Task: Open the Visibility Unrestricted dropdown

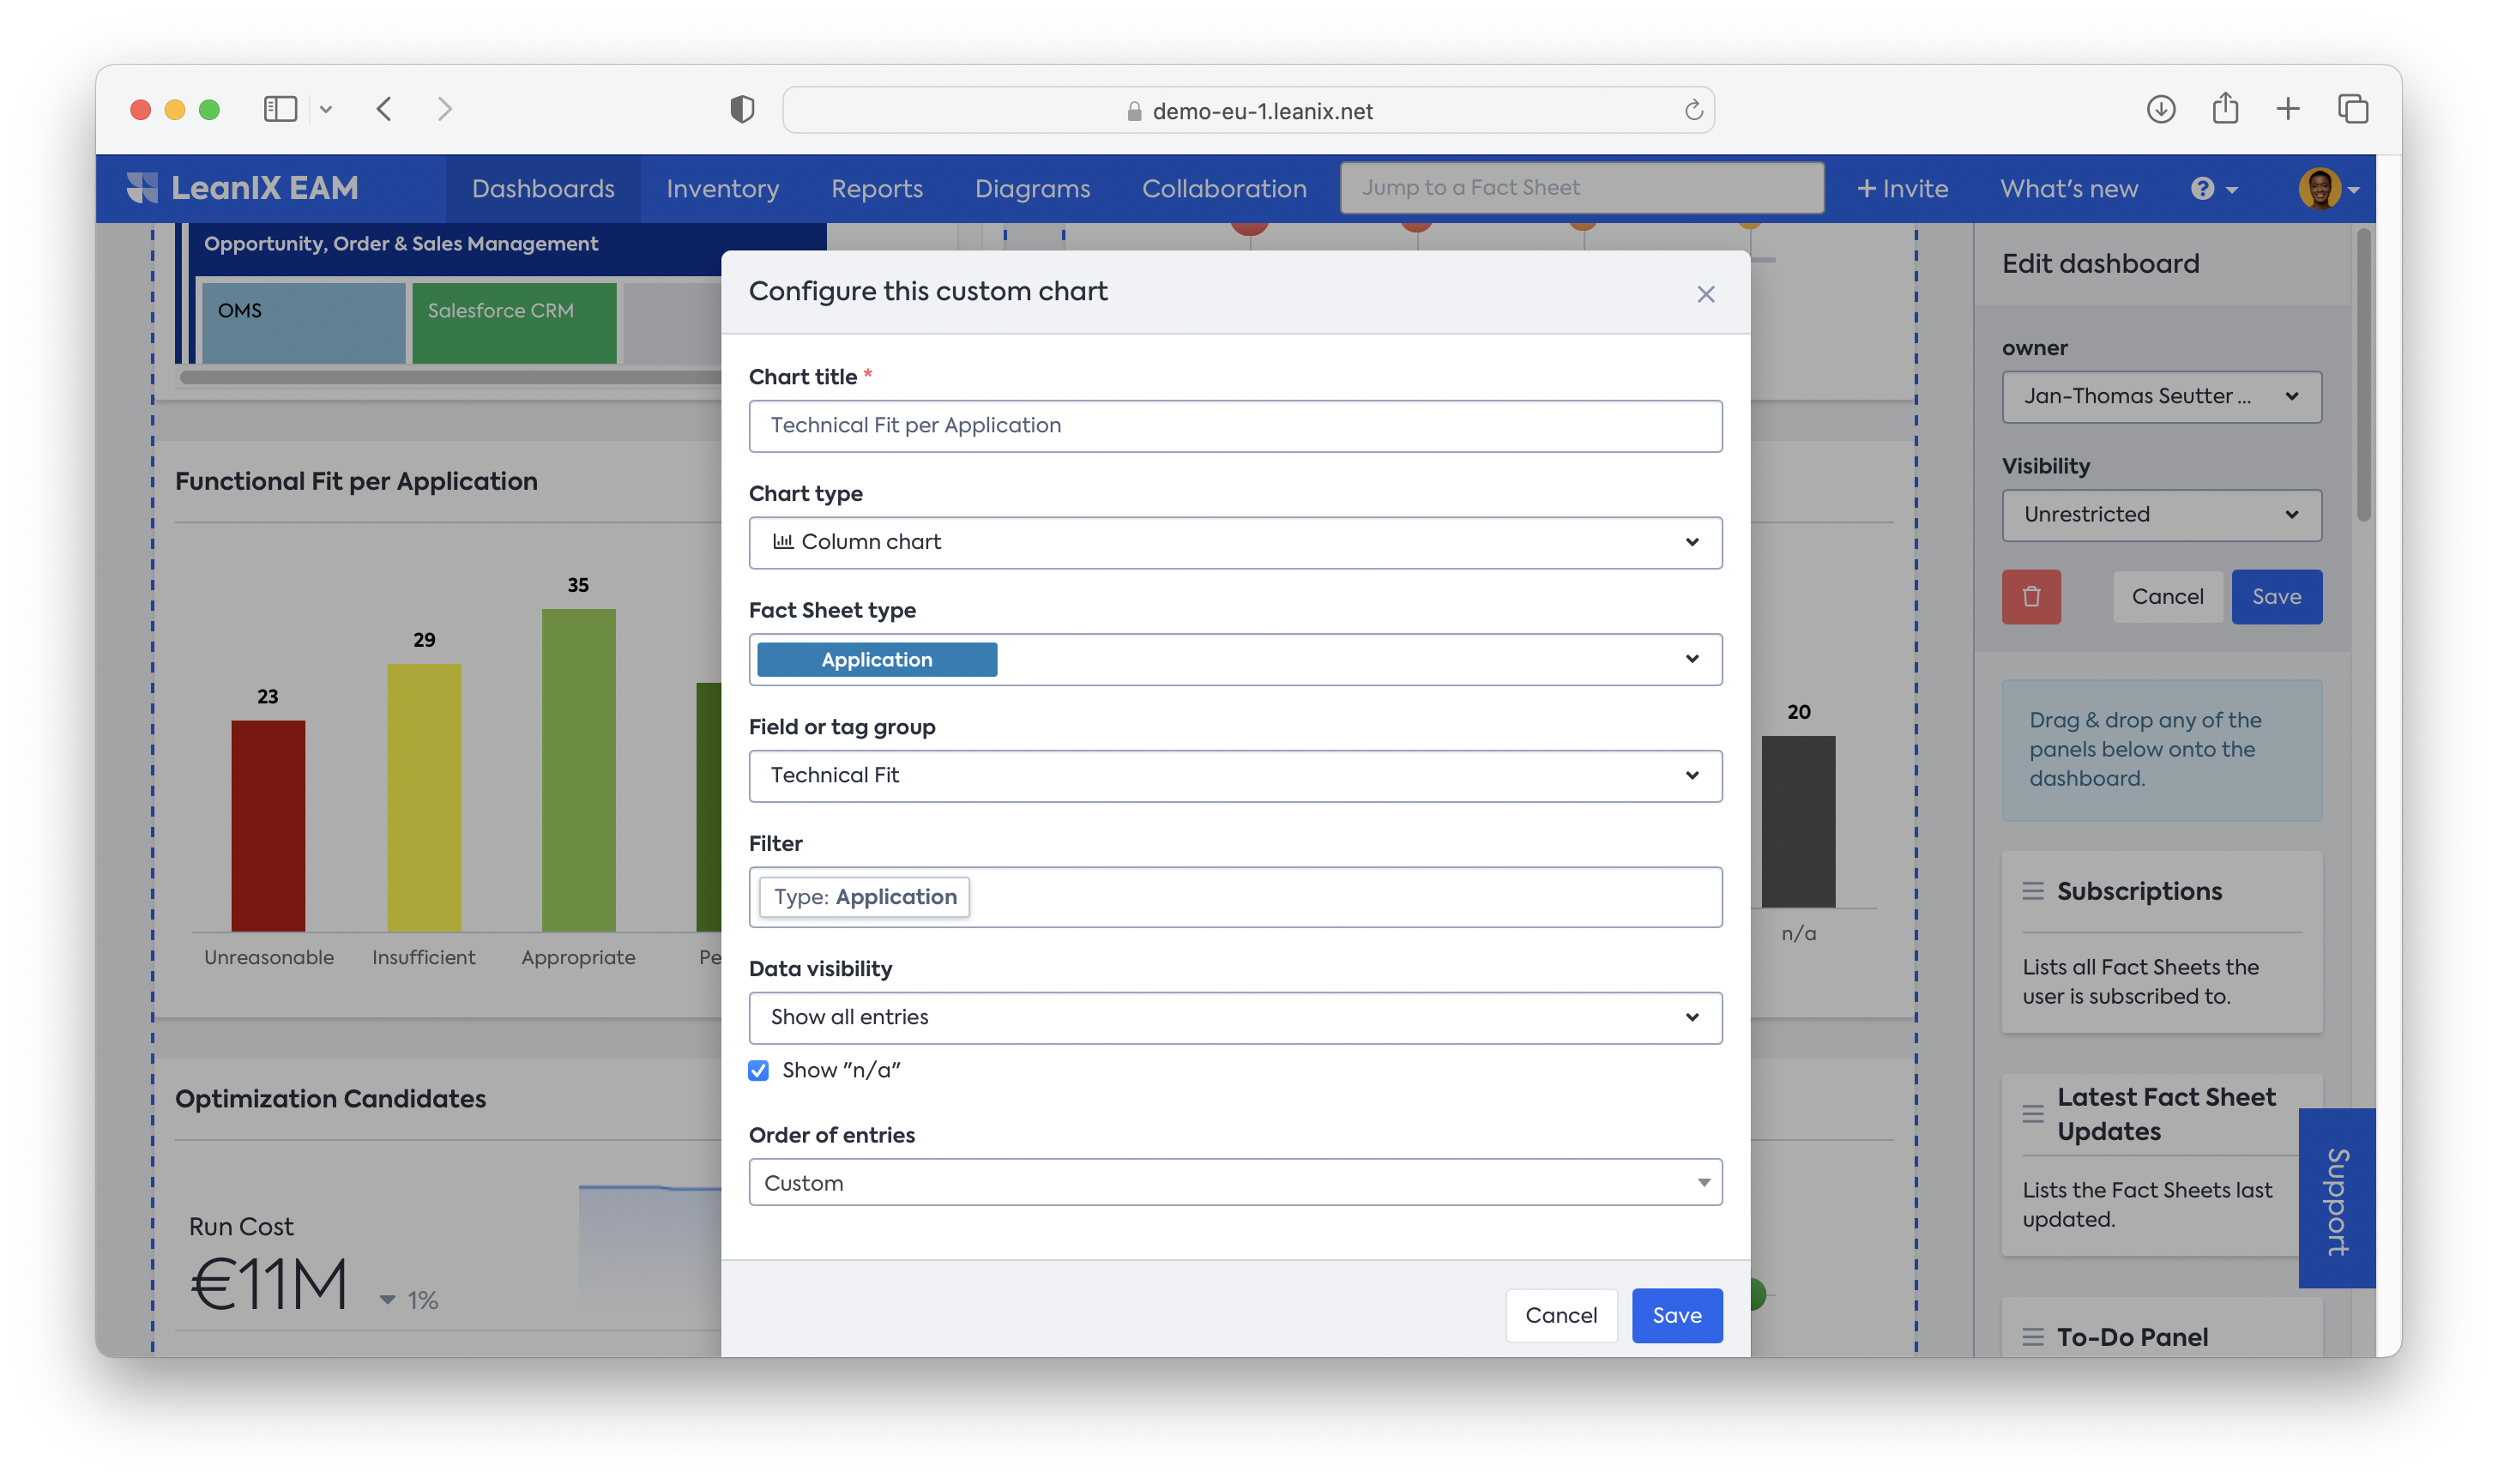Action: tap(2161, 515)
